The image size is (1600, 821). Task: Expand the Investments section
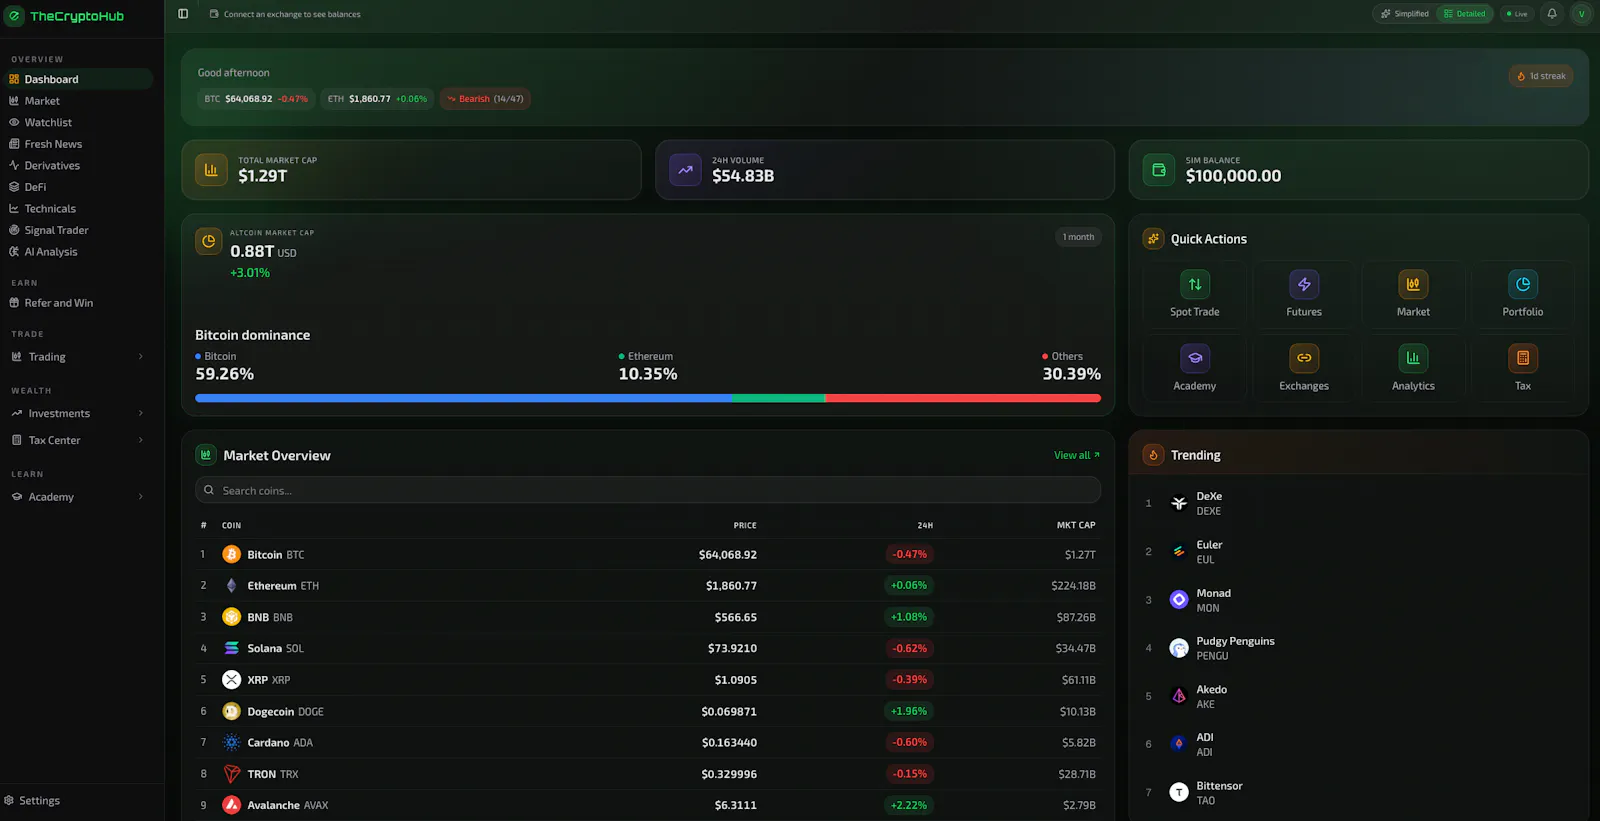point(78,413)
